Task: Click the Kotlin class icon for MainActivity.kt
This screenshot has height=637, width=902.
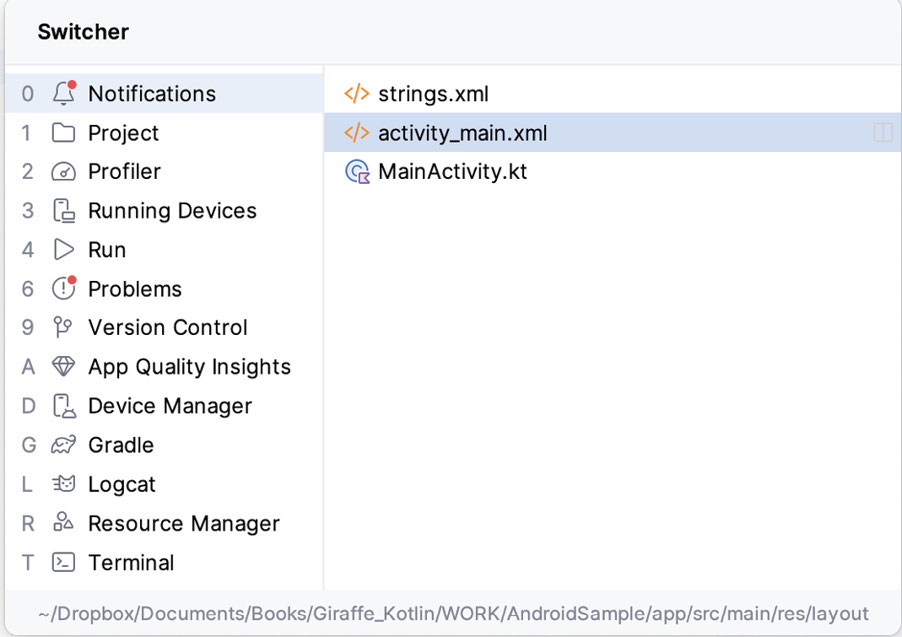Action: pyautogui.click(x=356, y=172)
